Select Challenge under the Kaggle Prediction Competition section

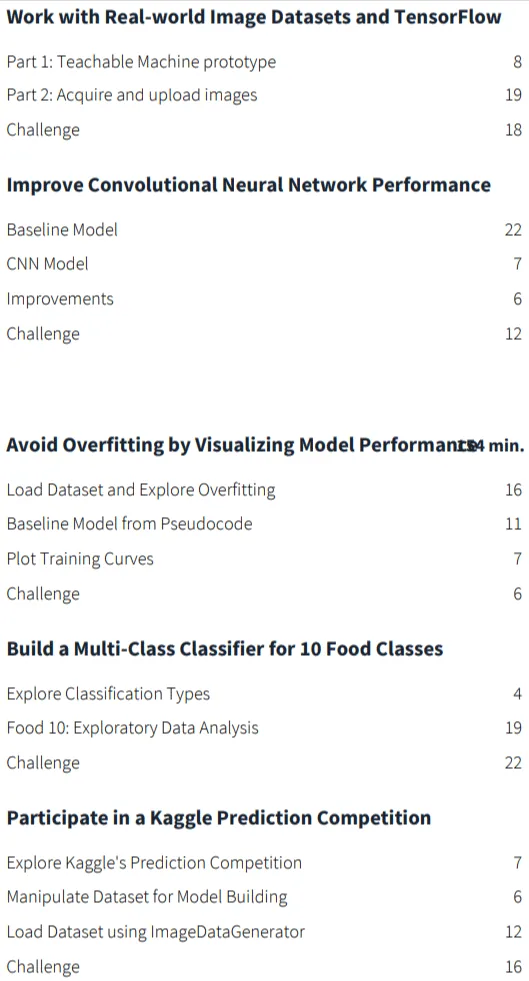(43, 967)
